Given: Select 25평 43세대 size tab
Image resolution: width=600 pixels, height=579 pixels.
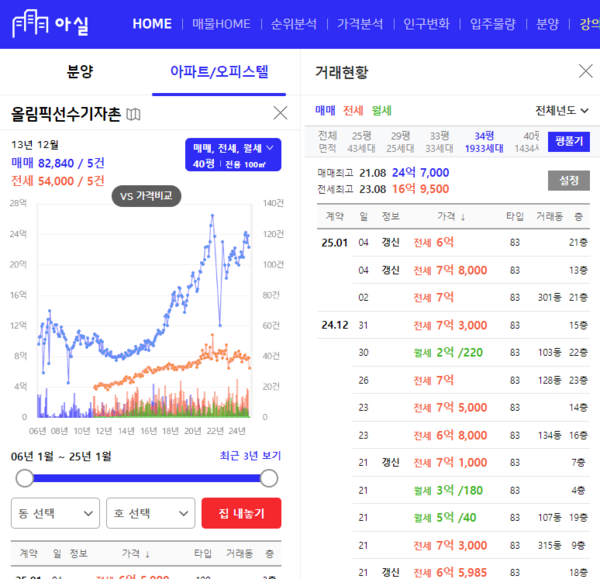Looking at the screenshot, I should coord(361,142).
